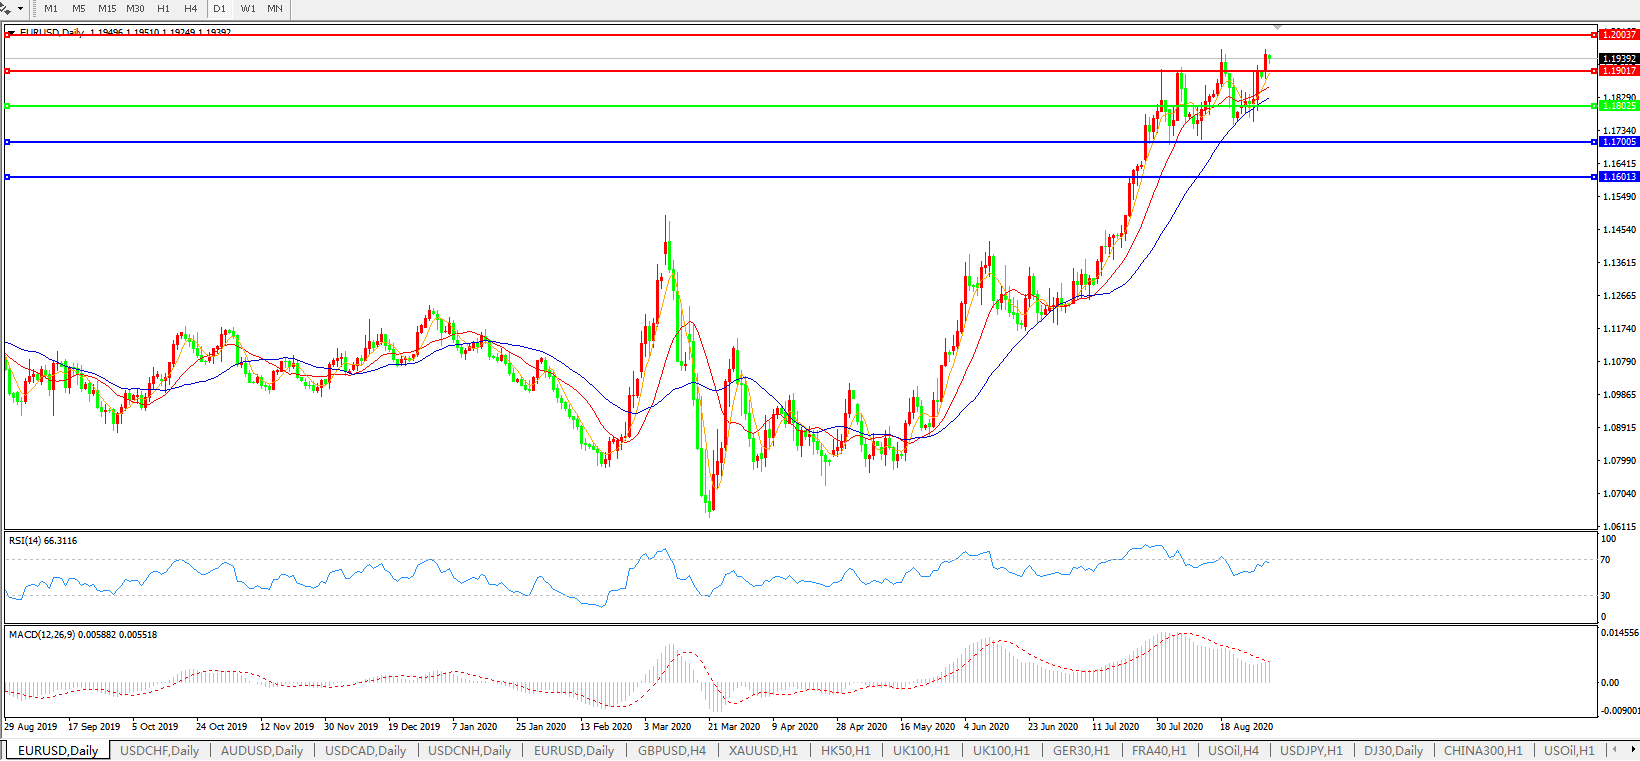The image size is (1640, 761).
Task: Open the toolbar dropdown arrow at top left
Action: pos(20,8)
